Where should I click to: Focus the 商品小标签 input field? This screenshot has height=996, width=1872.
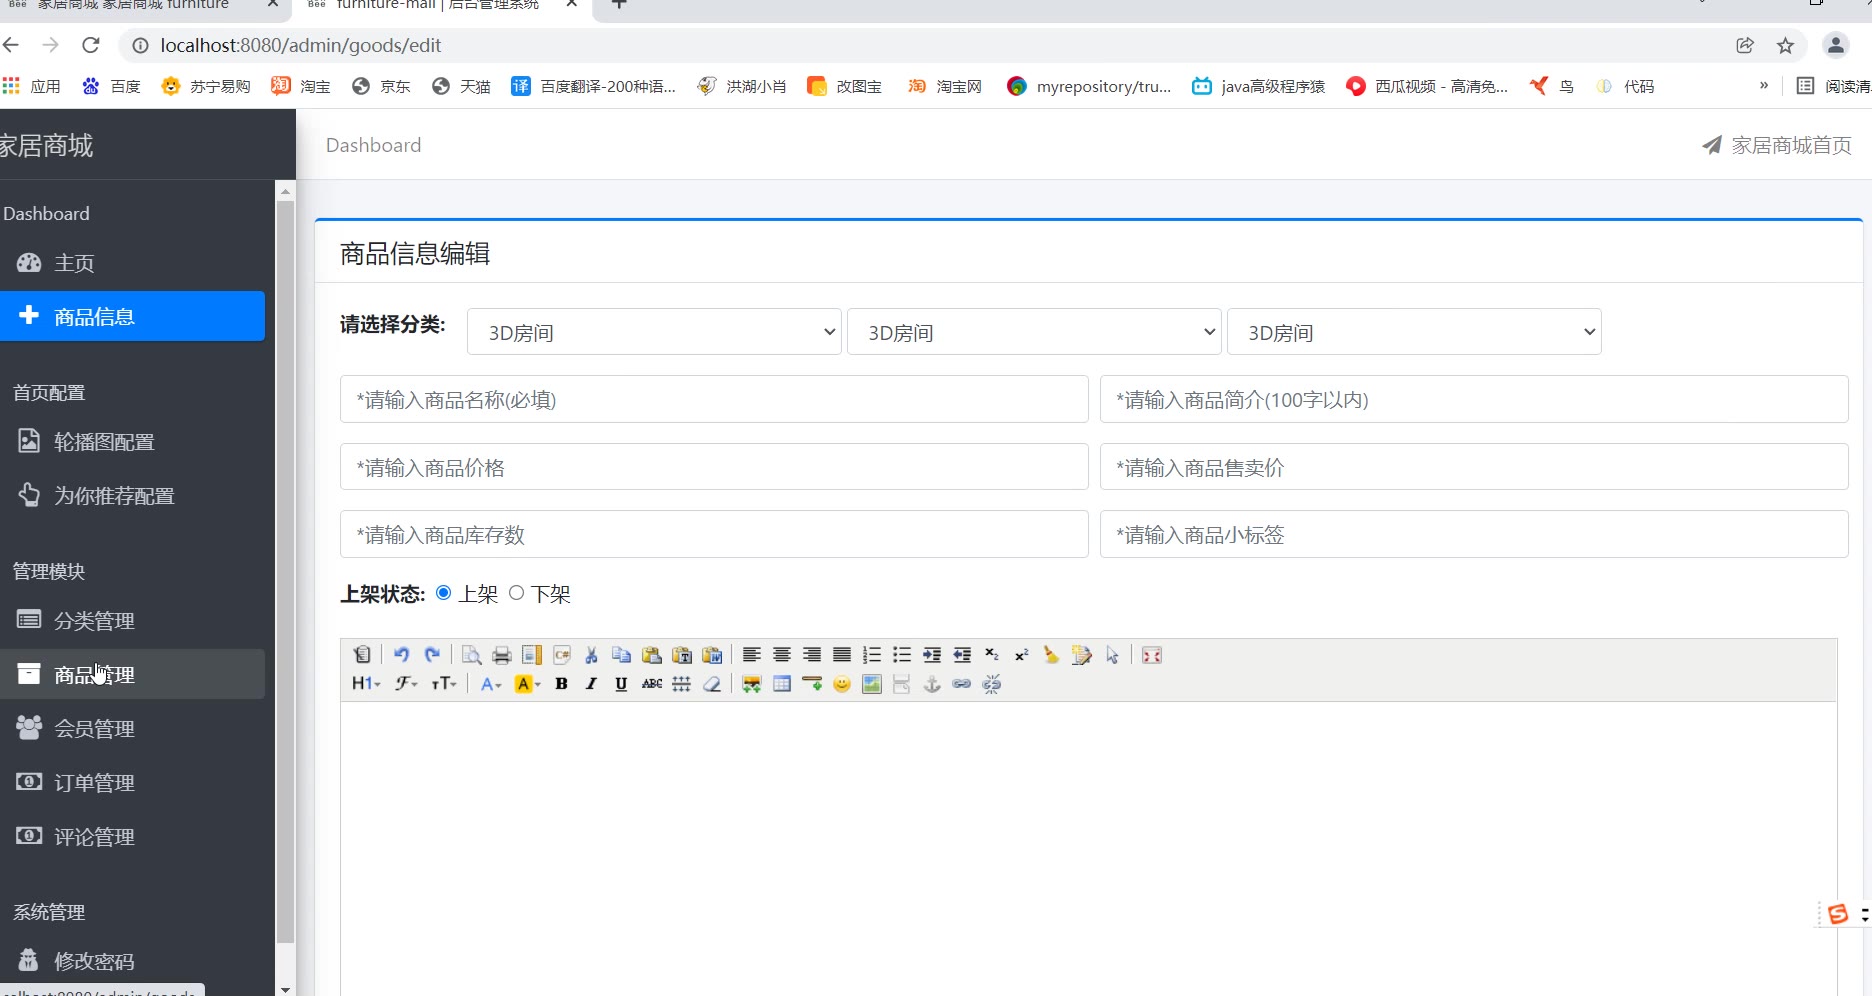1474,534
